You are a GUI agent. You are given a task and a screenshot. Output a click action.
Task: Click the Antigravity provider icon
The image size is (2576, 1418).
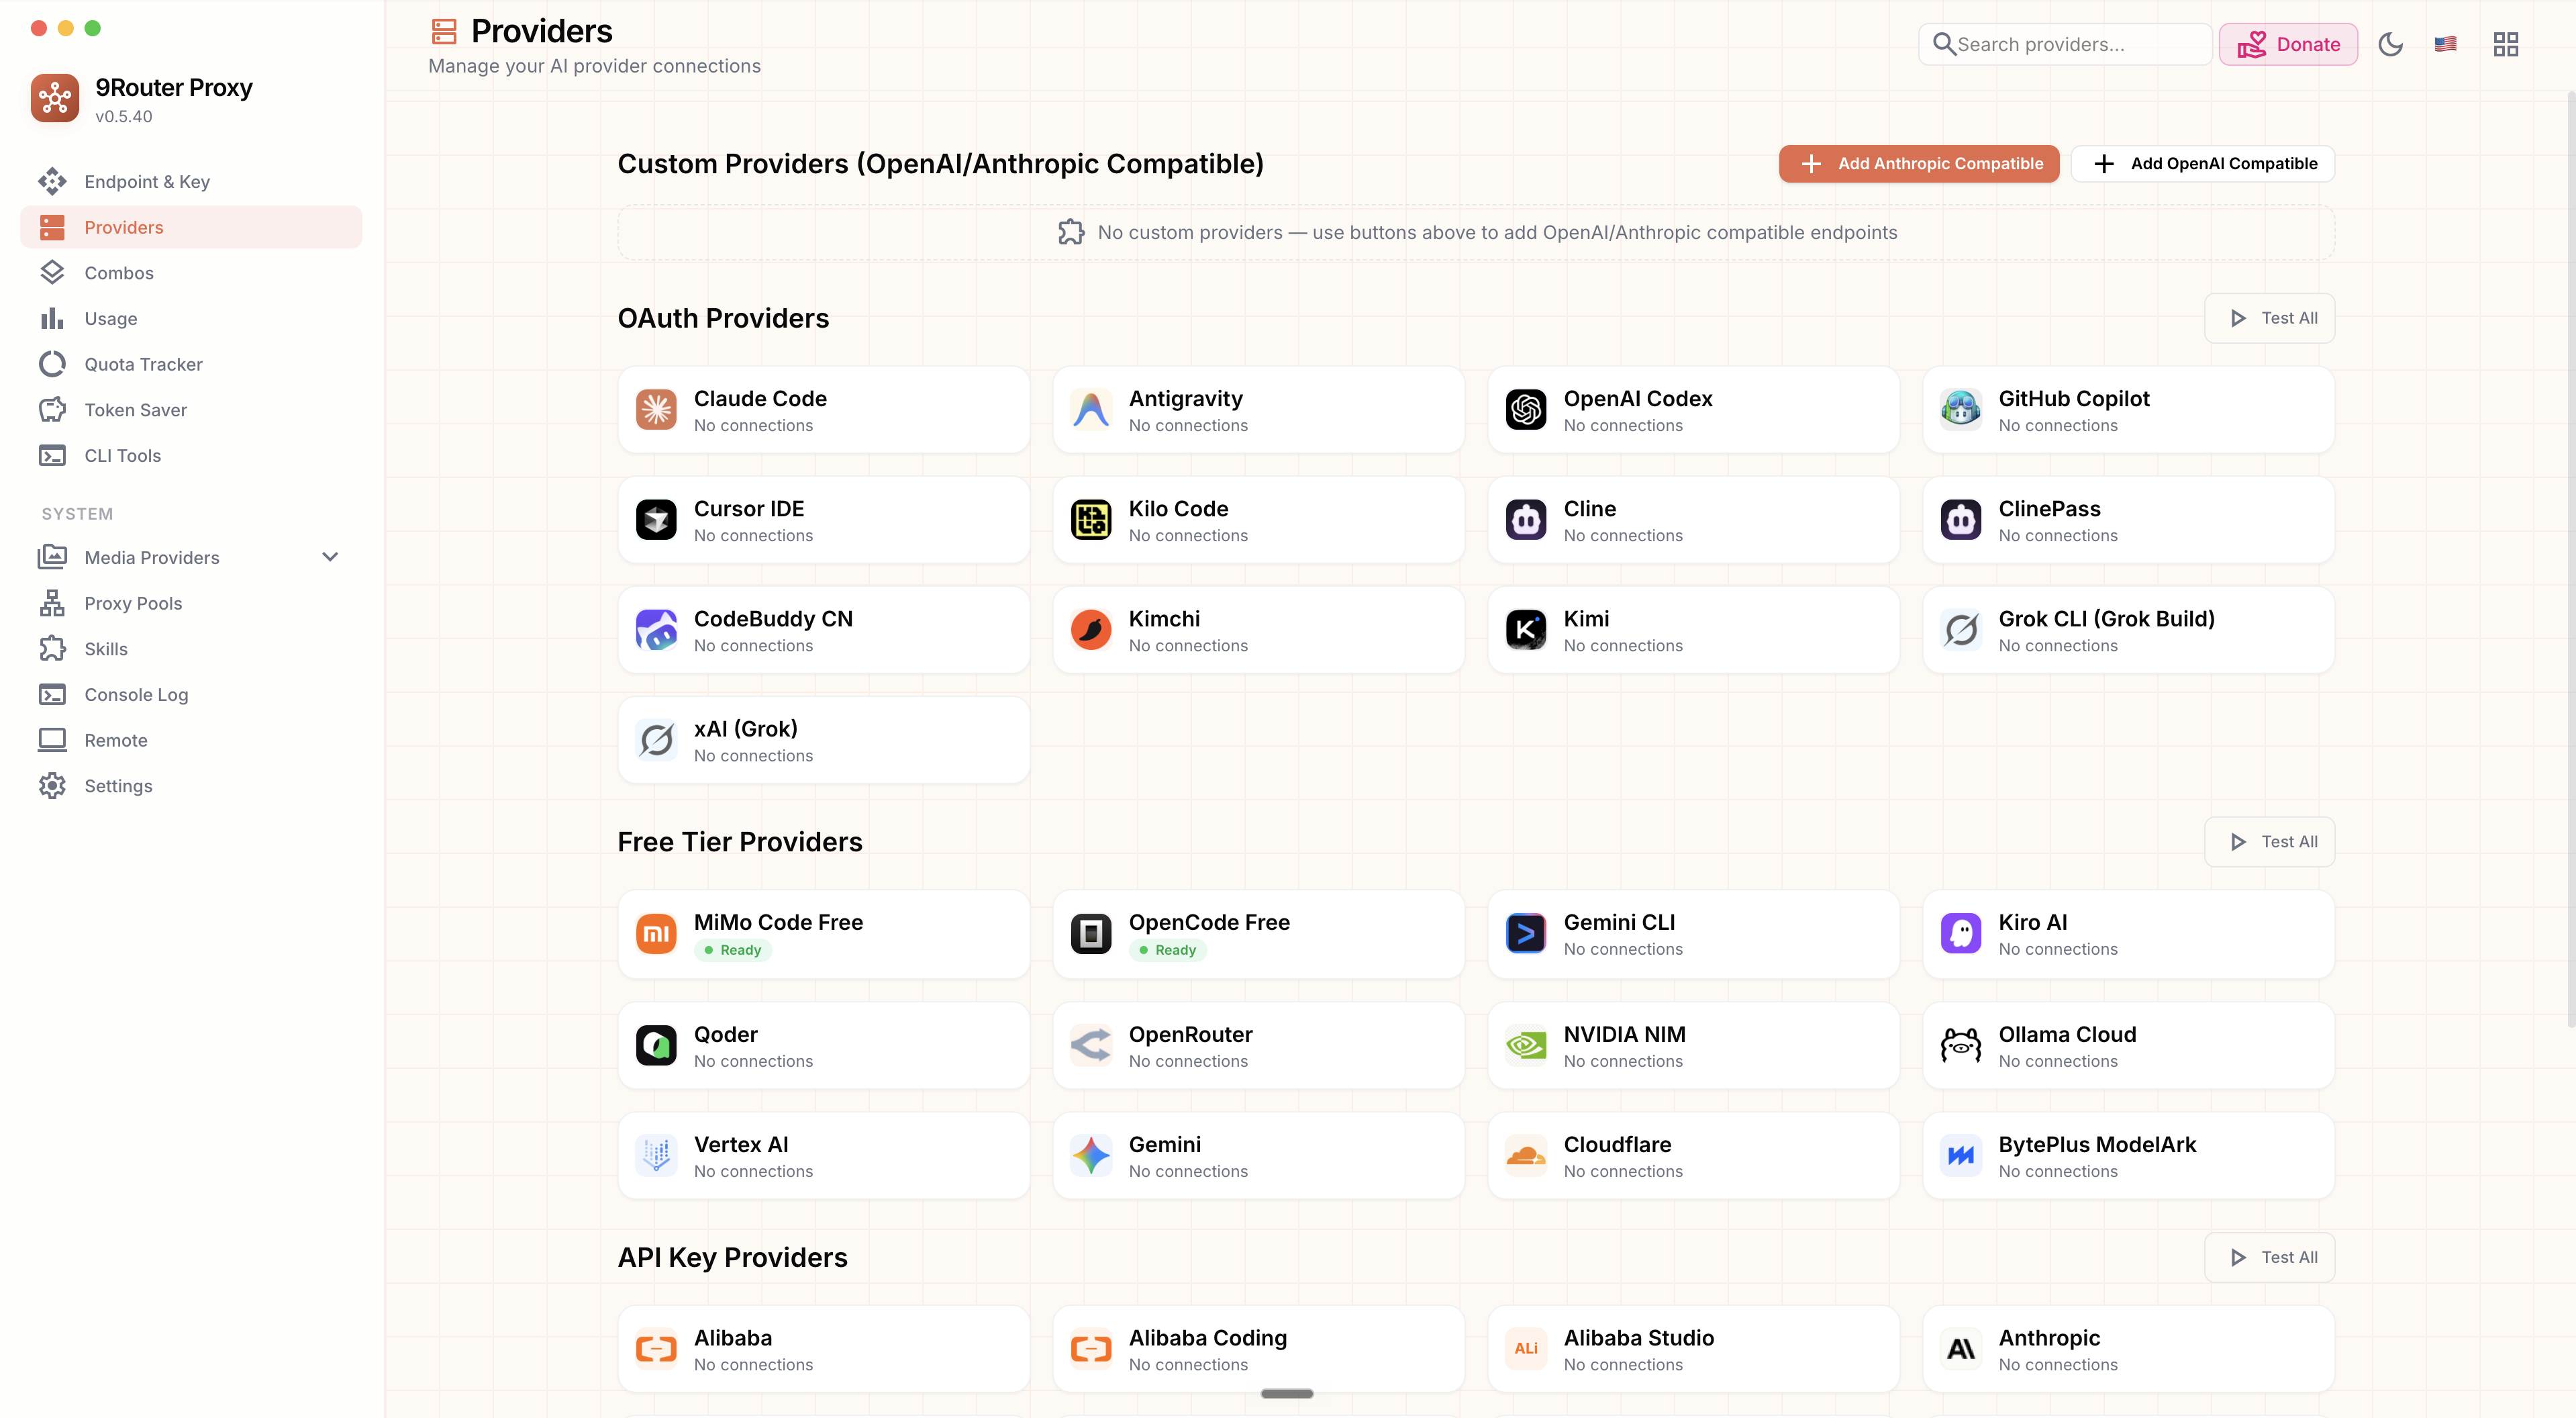[1091, 410]
